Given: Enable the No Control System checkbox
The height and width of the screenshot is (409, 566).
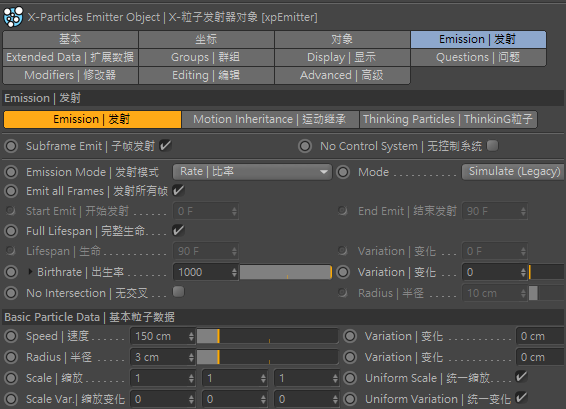Looking at the screenshot, I should coord(492,146).
